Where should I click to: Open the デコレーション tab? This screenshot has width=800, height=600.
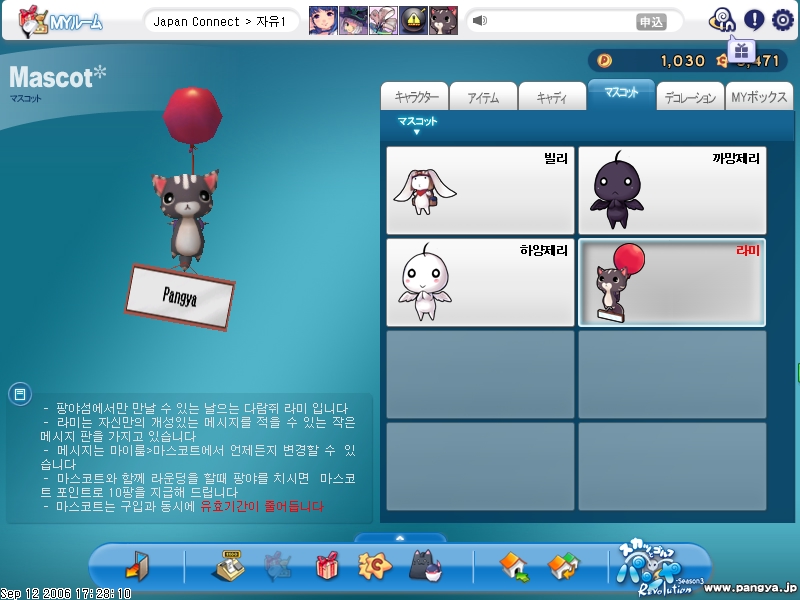point(689,97)
